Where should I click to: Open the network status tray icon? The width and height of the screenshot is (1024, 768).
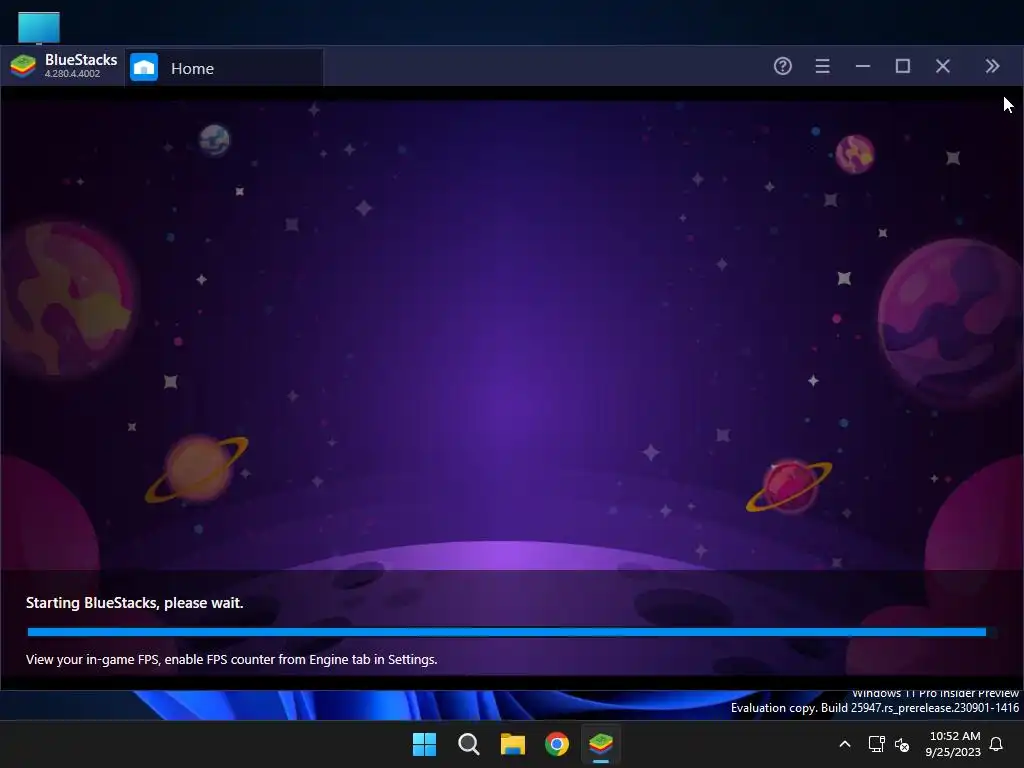tap(876, 744)
